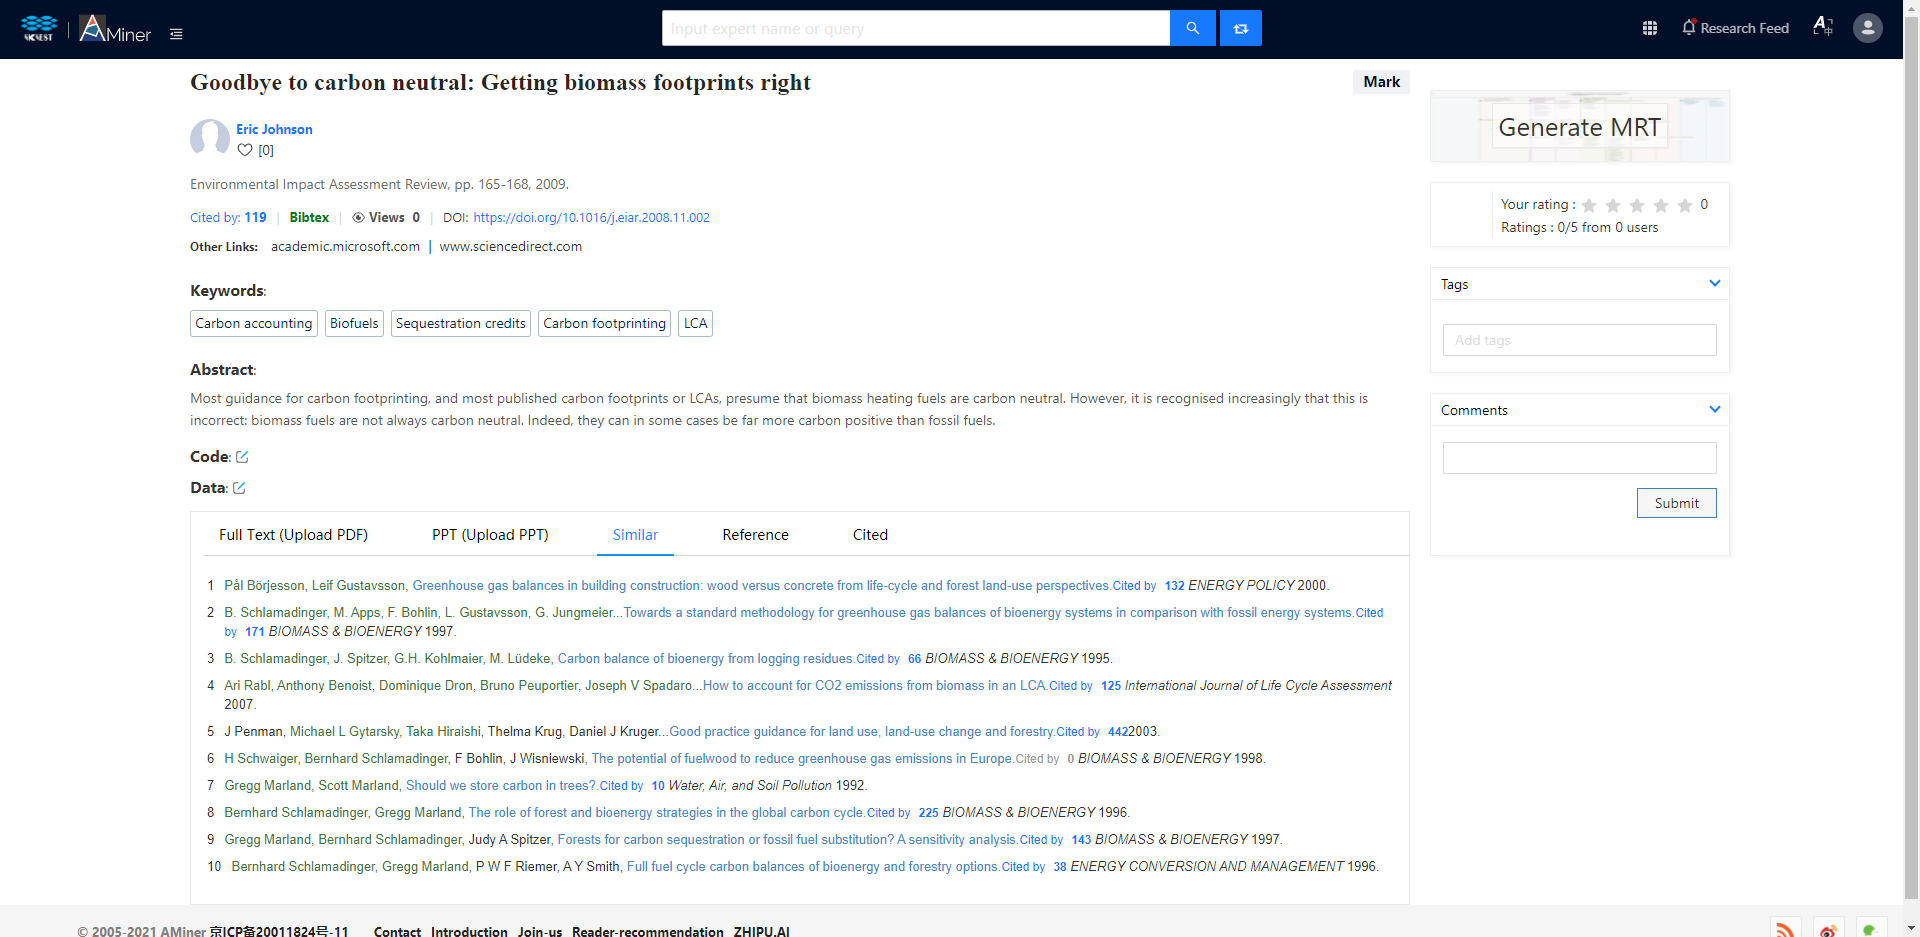Select the Carbon footprinting keyword

(604, 323)
